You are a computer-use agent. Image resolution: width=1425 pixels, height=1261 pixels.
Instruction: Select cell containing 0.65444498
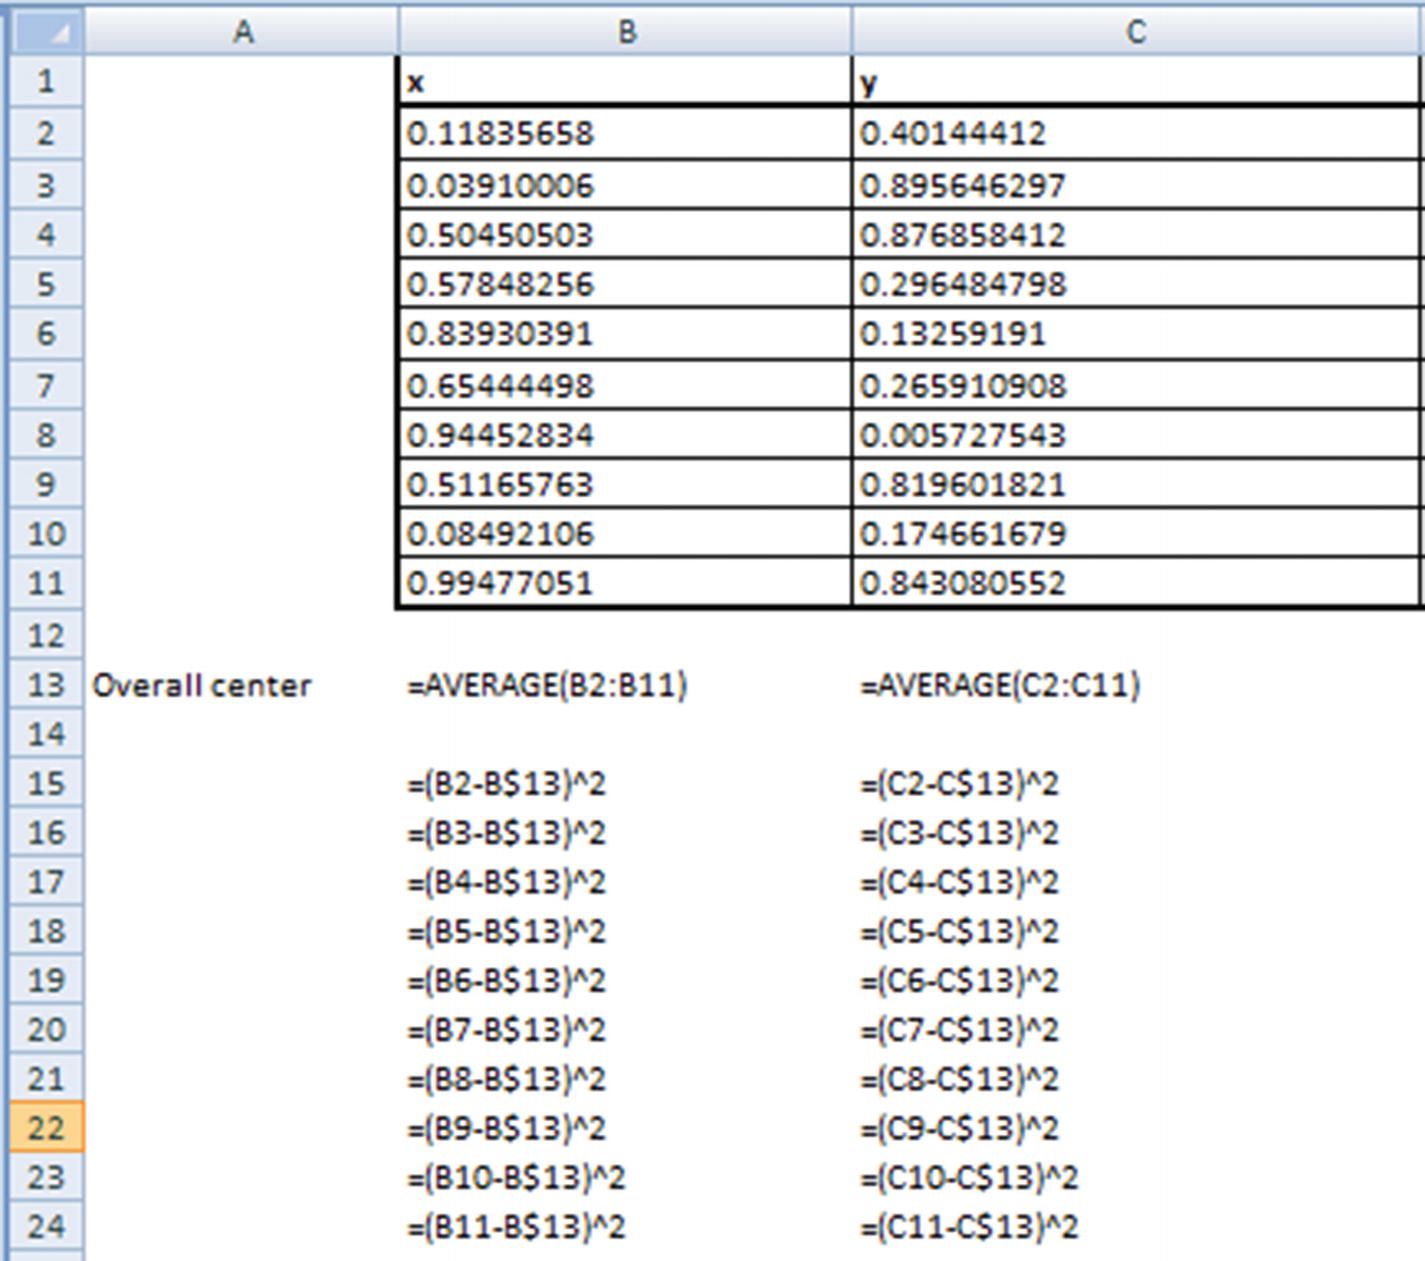(625, 385)
